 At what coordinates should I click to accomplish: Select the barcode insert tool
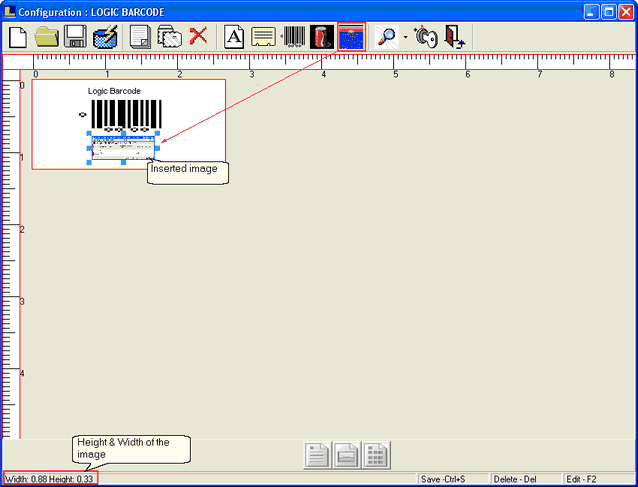[293, 37]
